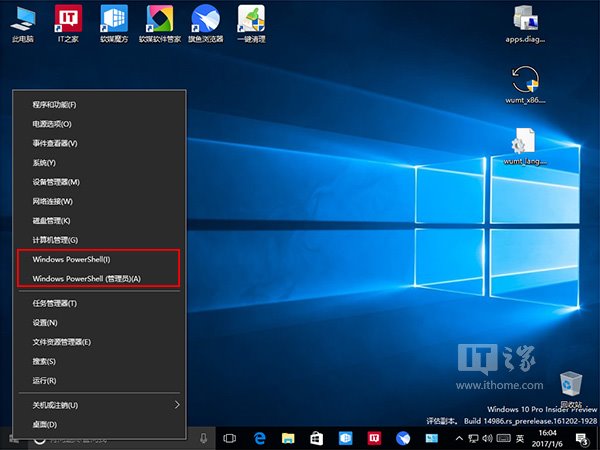Show hidden system tray icons

(460, 438)
